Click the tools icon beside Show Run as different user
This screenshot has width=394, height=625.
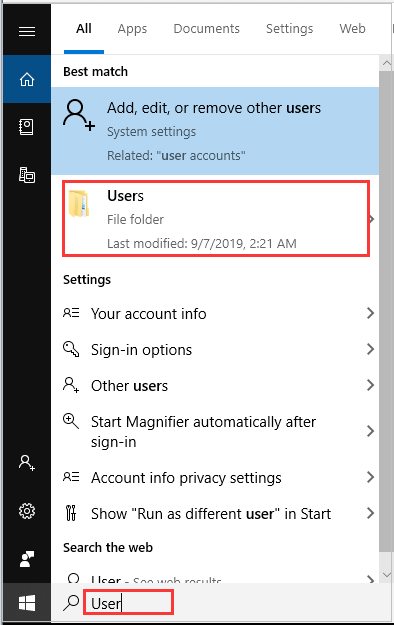click(x=71, y=513)
